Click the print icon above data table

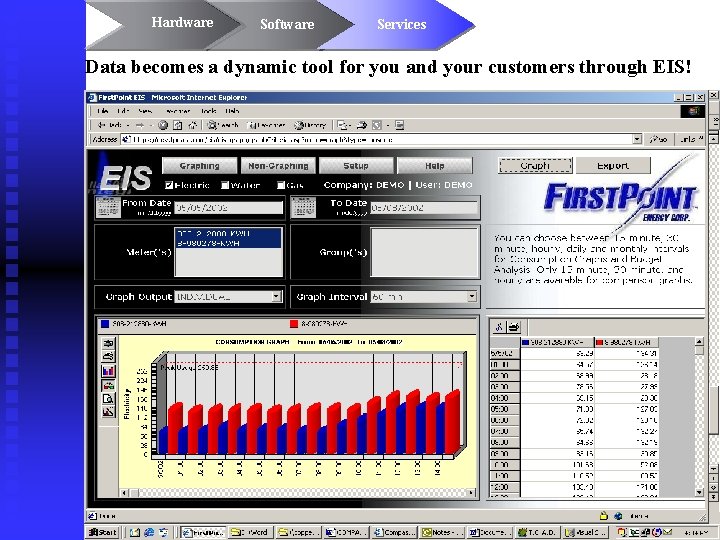(514, 327)
